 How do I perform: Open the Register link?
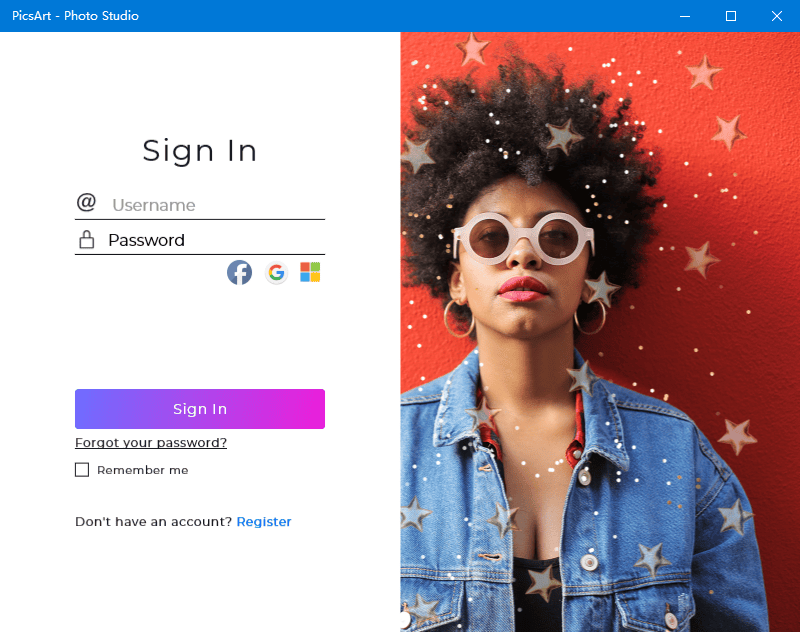pyautogui.click(x=264, y=521)
